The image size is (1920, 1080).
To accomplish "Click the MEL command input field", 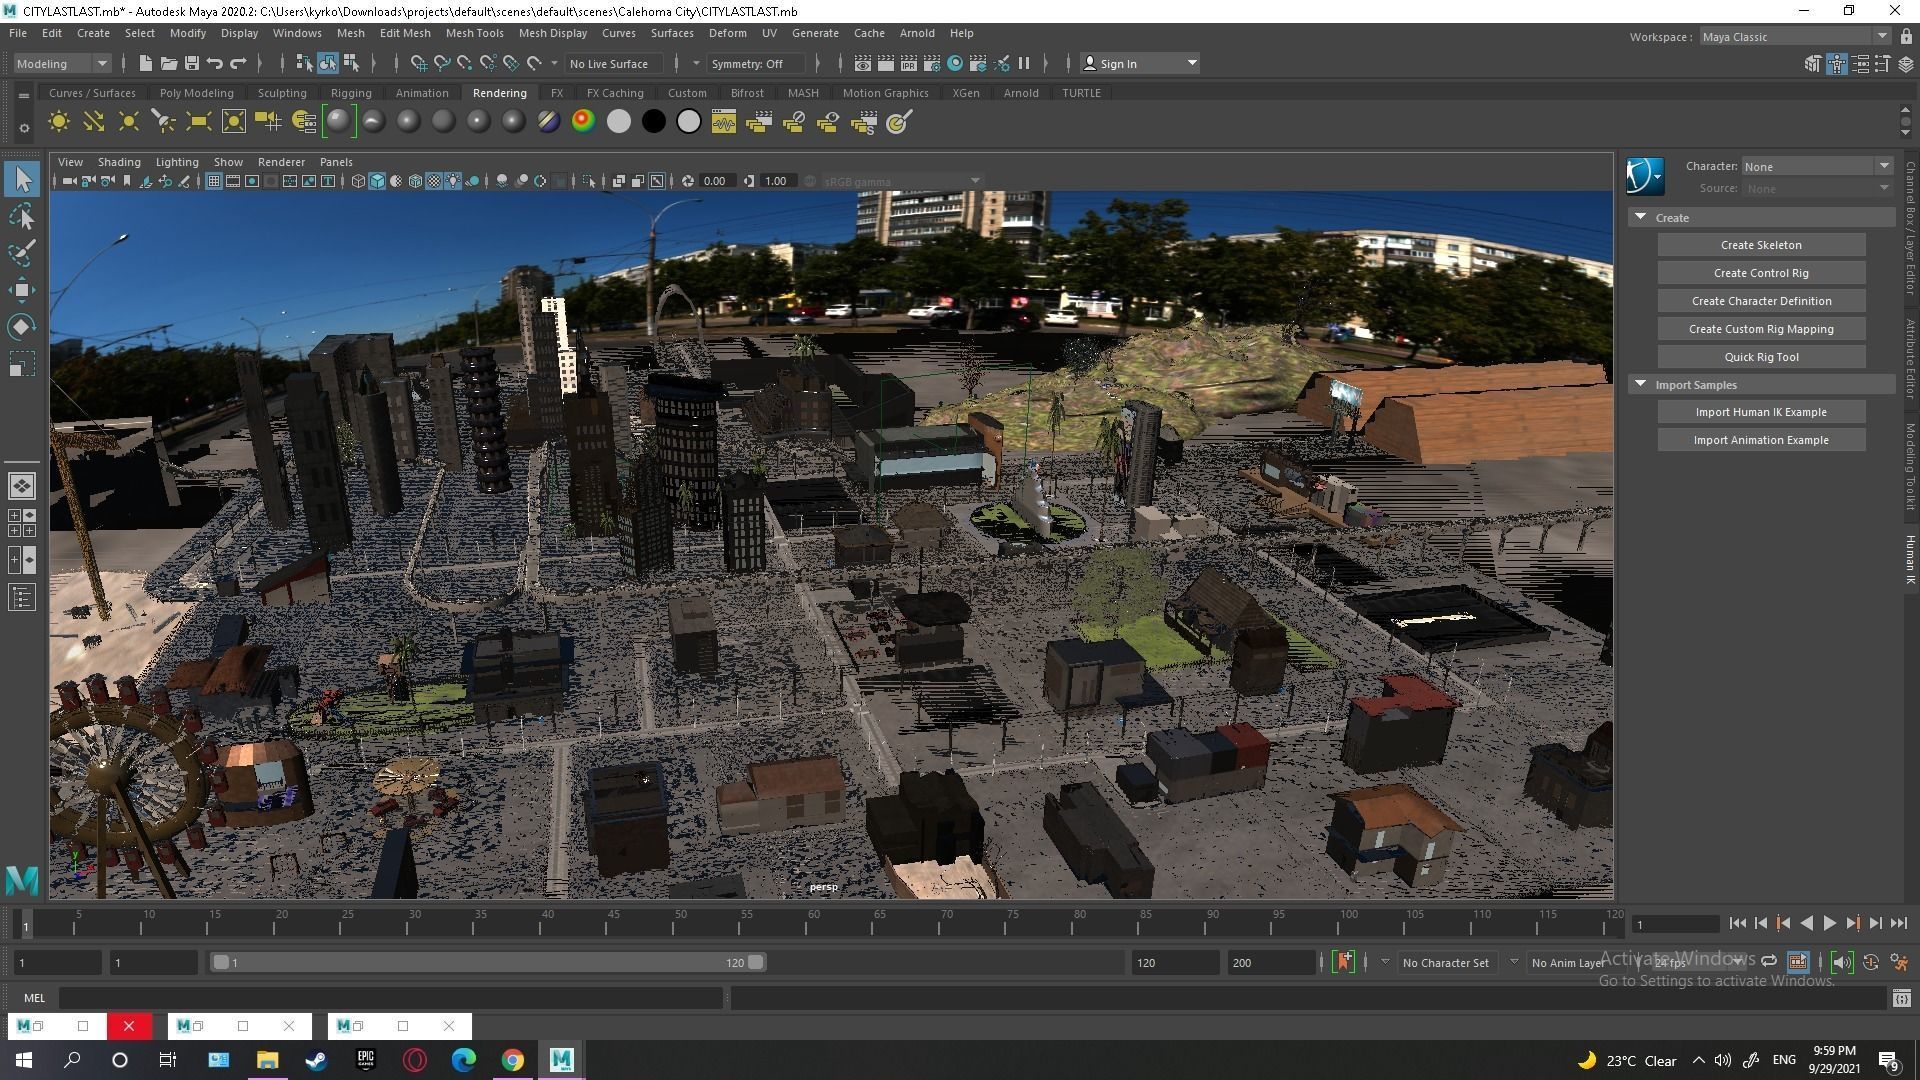I will 391,997.
